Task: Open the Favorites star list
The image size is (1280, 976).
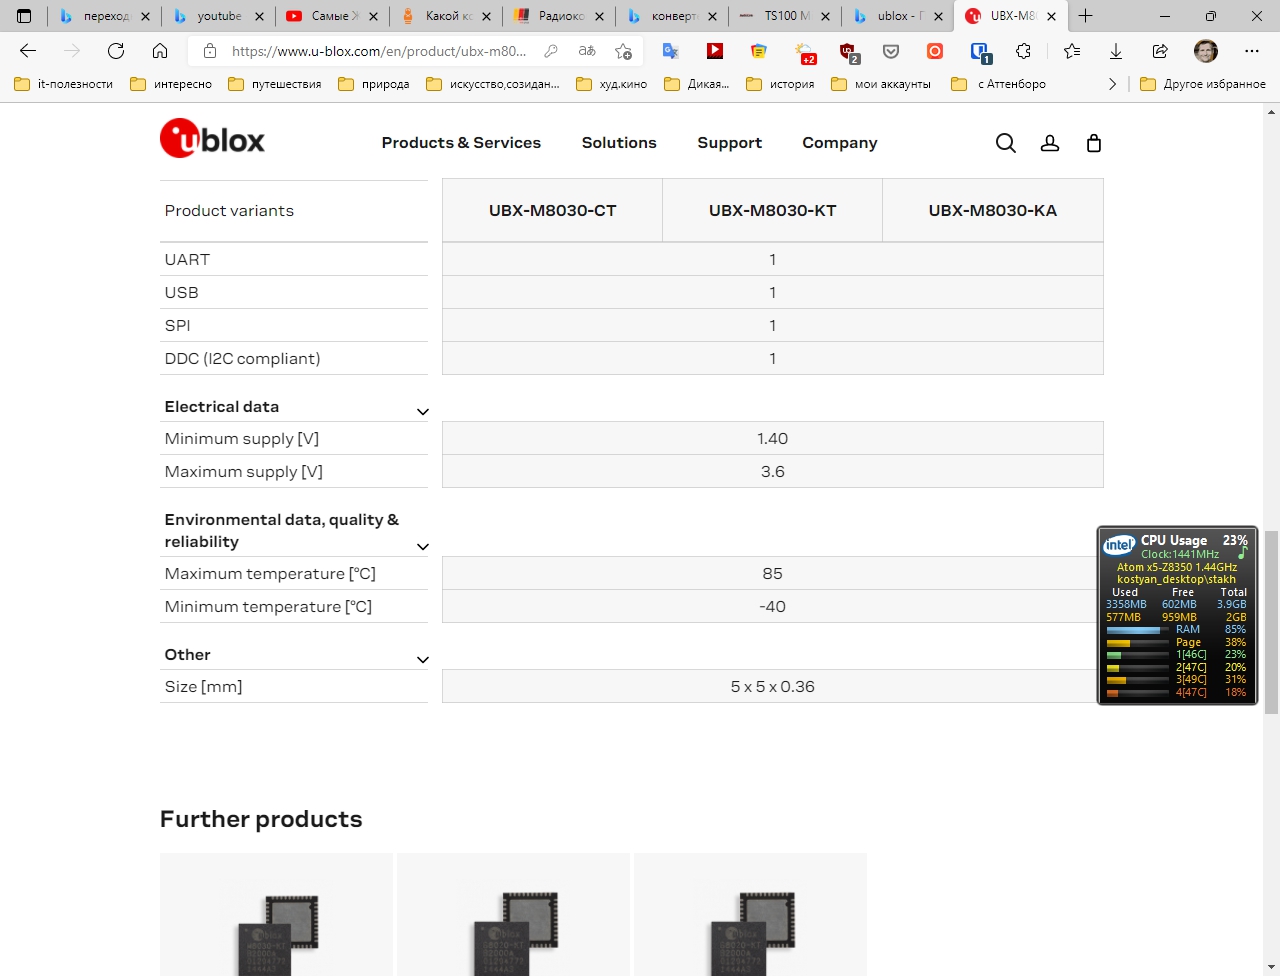Action: 1072,51
